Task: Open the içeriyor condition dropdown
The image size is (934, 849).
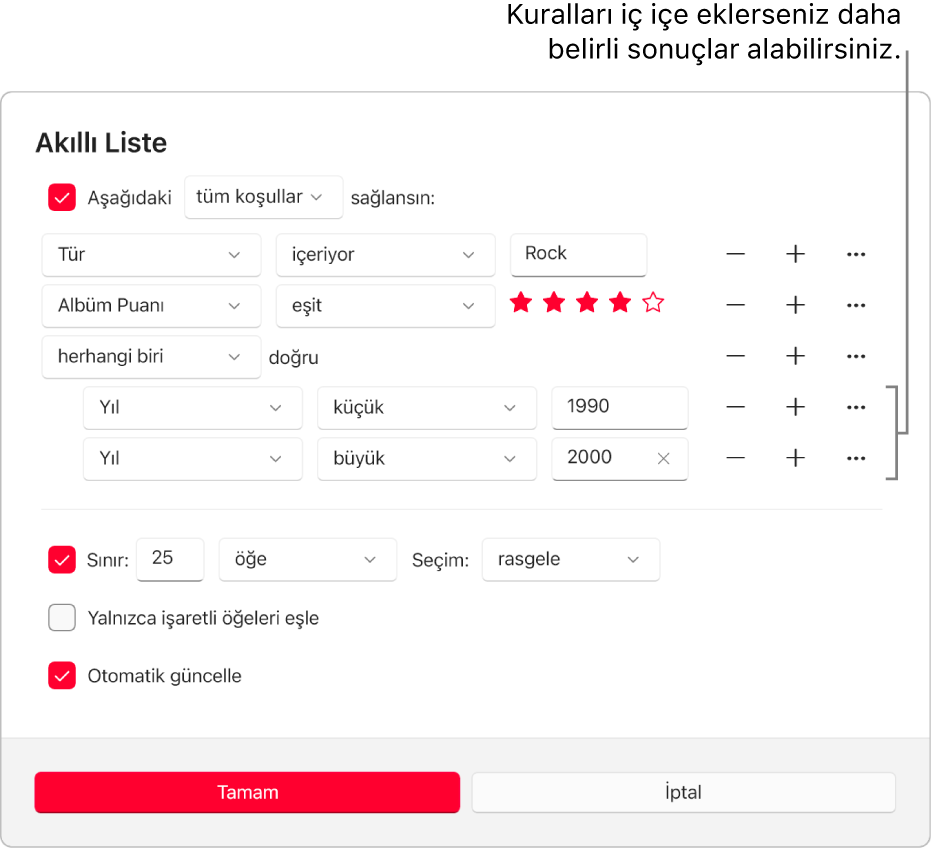Action: coord(385,255)
